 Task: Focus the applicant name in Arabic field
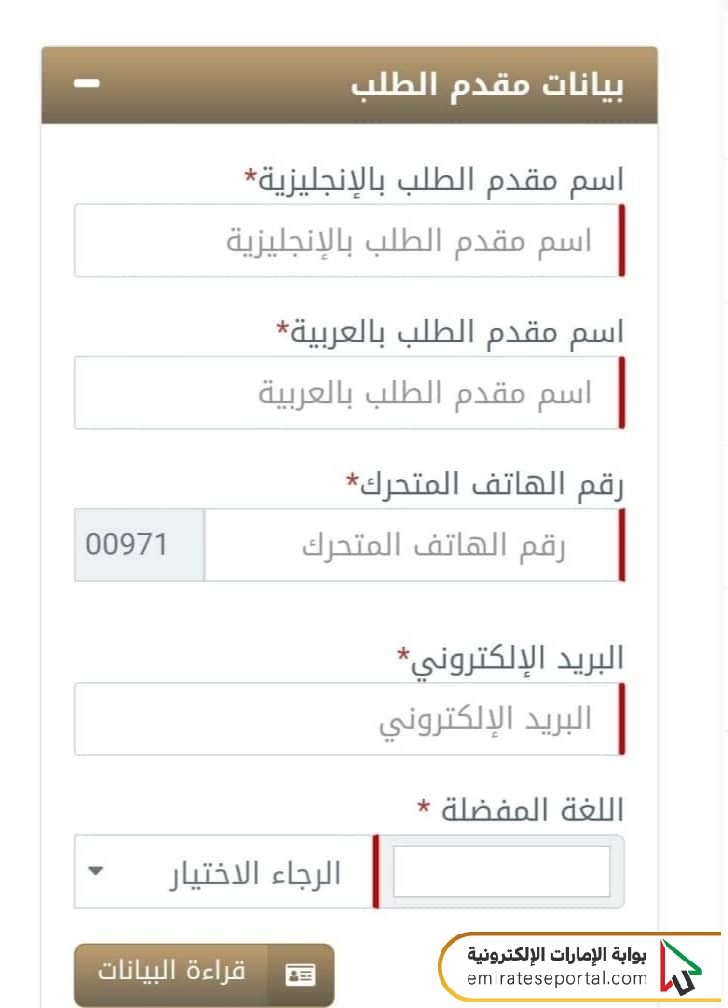click(x=349, y=393)
